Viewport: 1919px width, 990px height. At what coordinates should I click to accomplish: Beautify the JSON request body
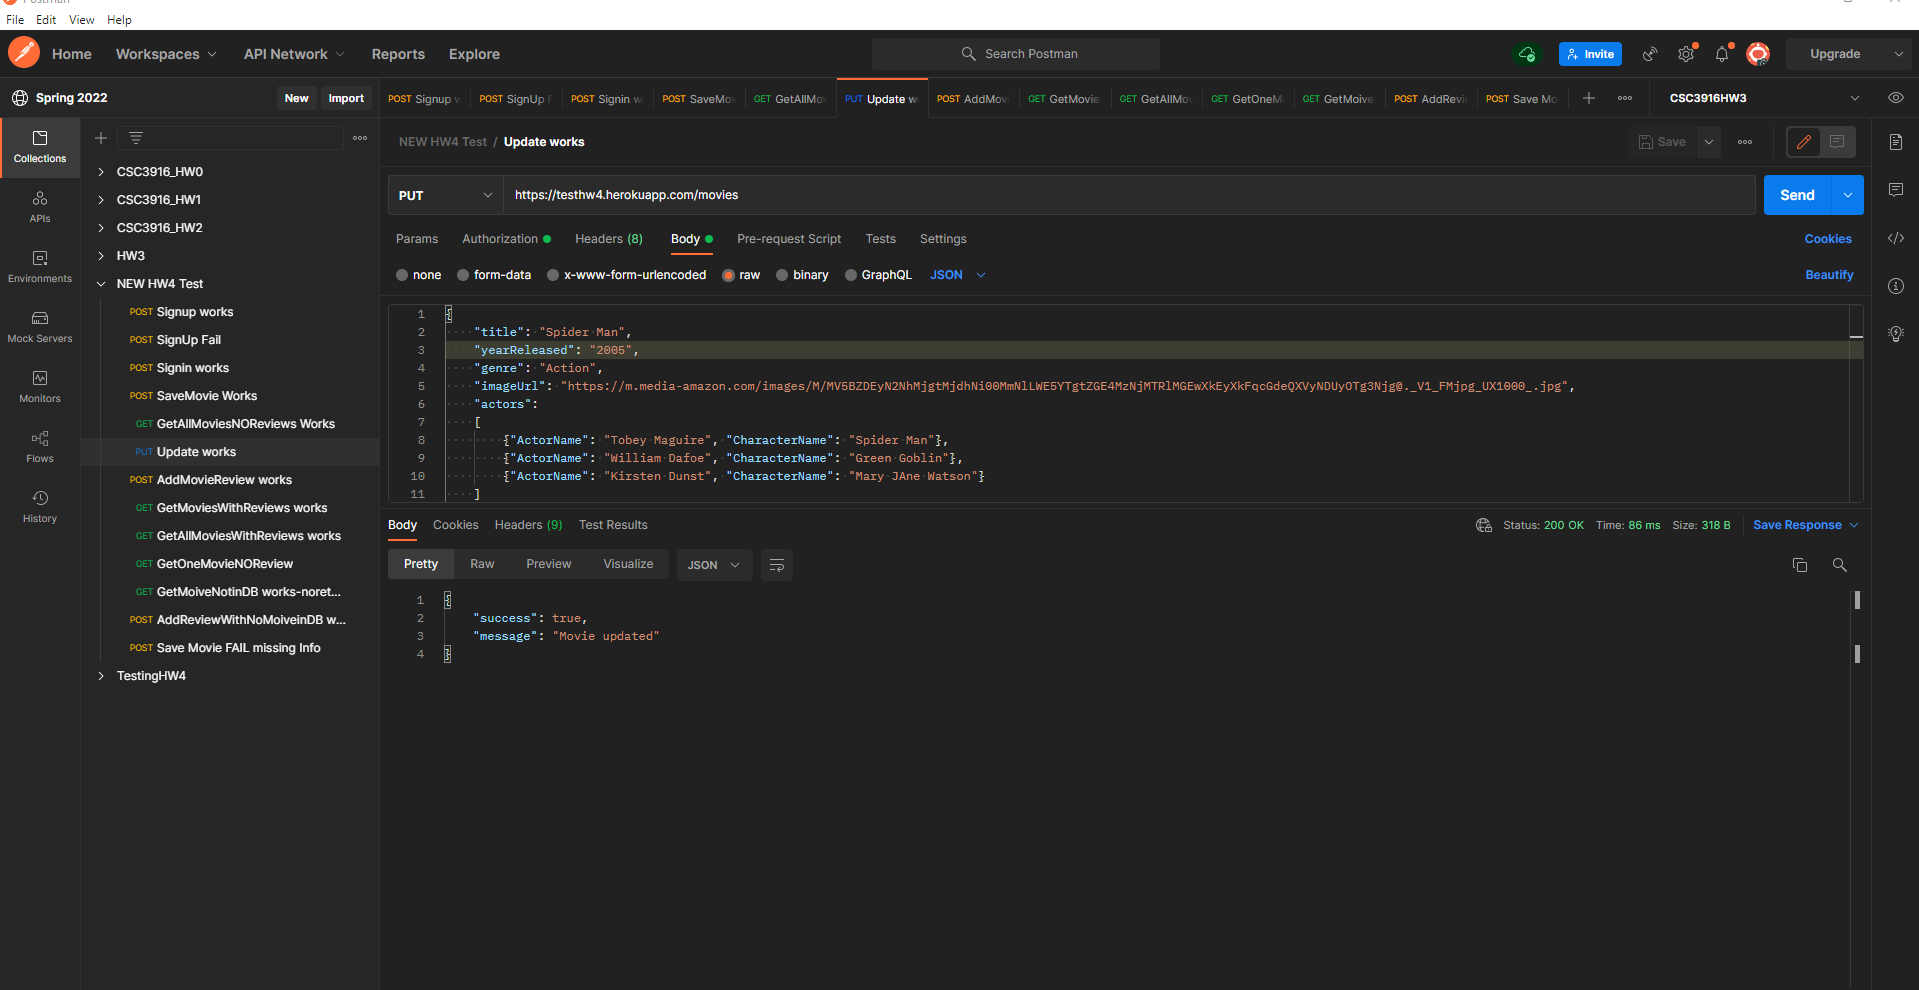coord(1828,275)
